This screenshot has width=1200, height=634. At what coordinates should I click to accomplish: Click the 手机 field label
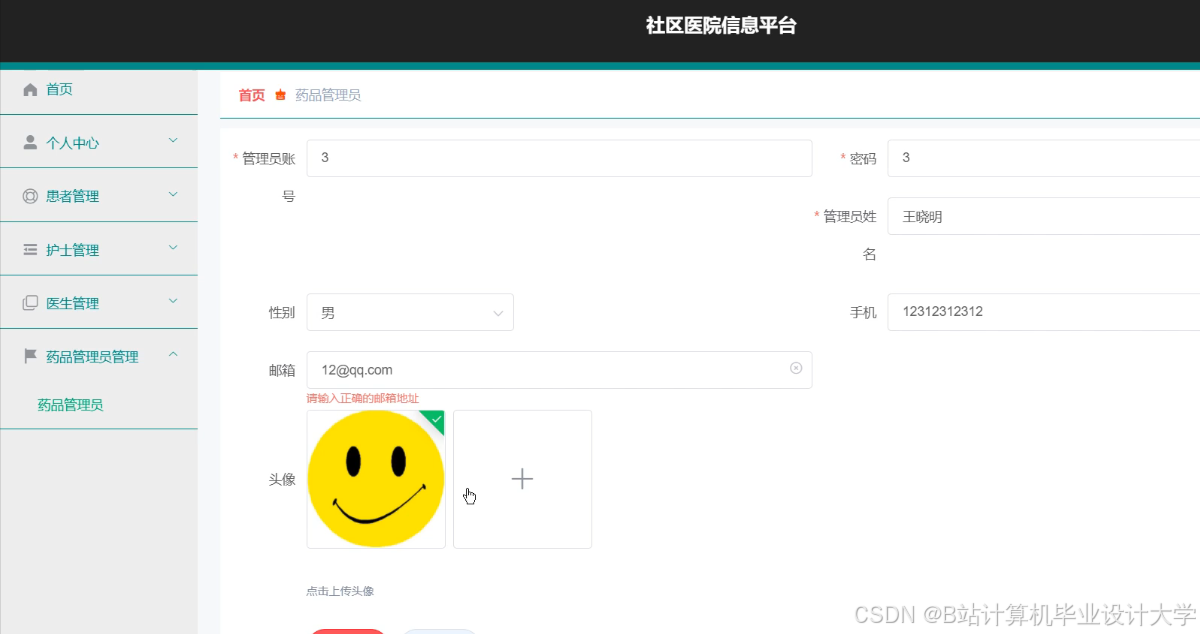[x=863, y=313]
